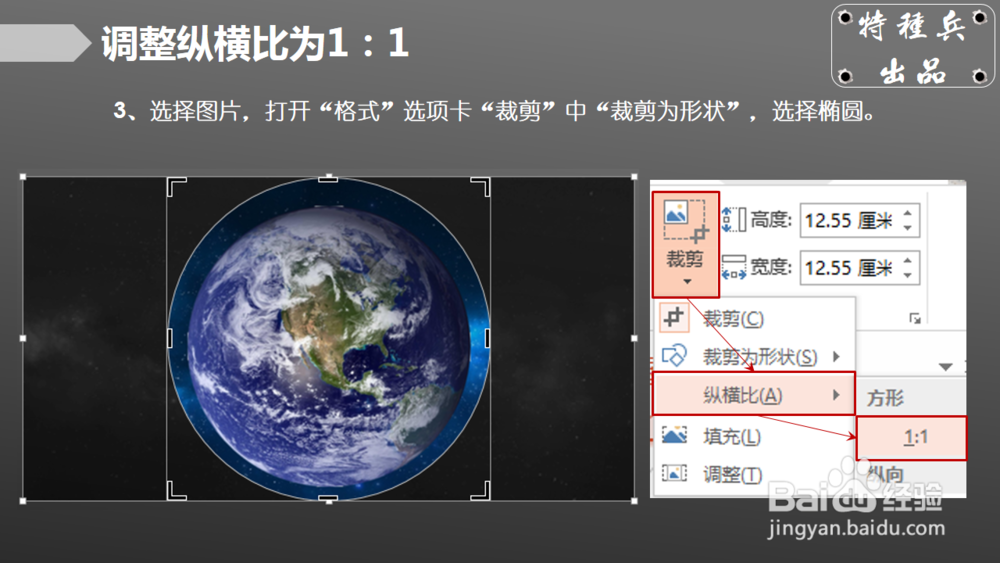Increase width with up stepper arrow
Viewport: 1000px width, 563px height.
908,260
